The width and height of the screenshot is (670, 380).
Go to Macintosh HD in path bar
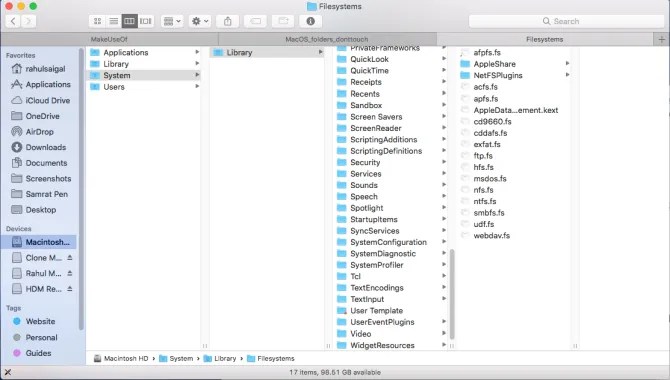(x=121, y=359)
